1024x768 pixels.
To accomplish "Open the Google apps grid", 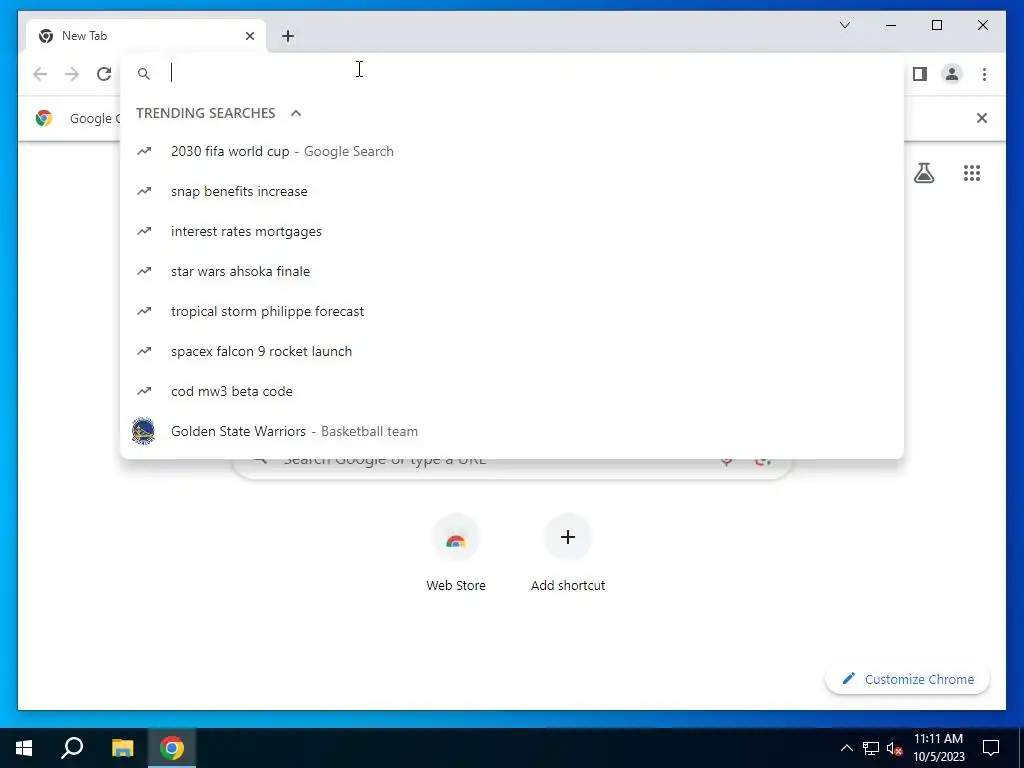I will [972, 173].
